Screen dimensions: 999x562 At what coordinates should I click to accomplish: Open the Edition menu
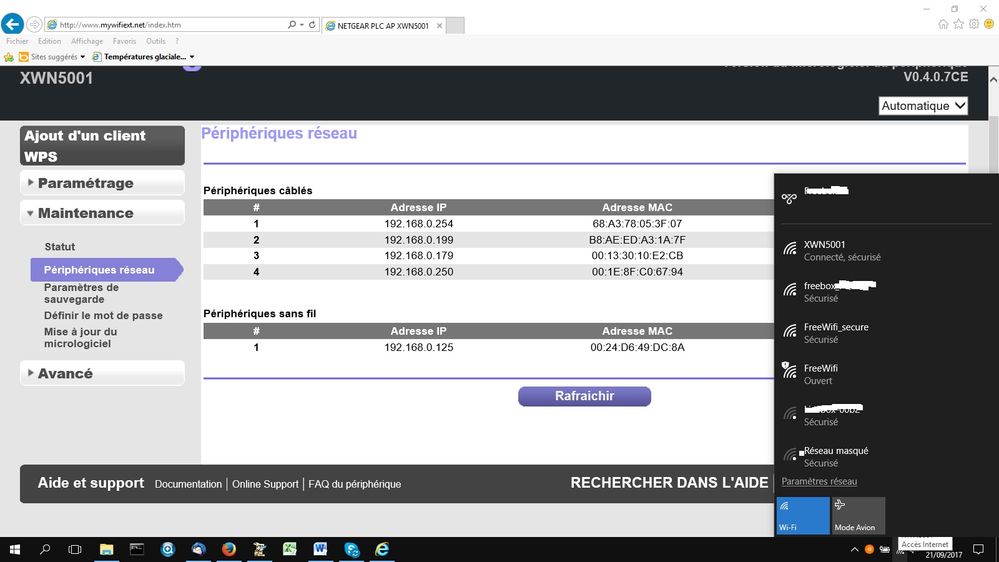click(49, 41)
